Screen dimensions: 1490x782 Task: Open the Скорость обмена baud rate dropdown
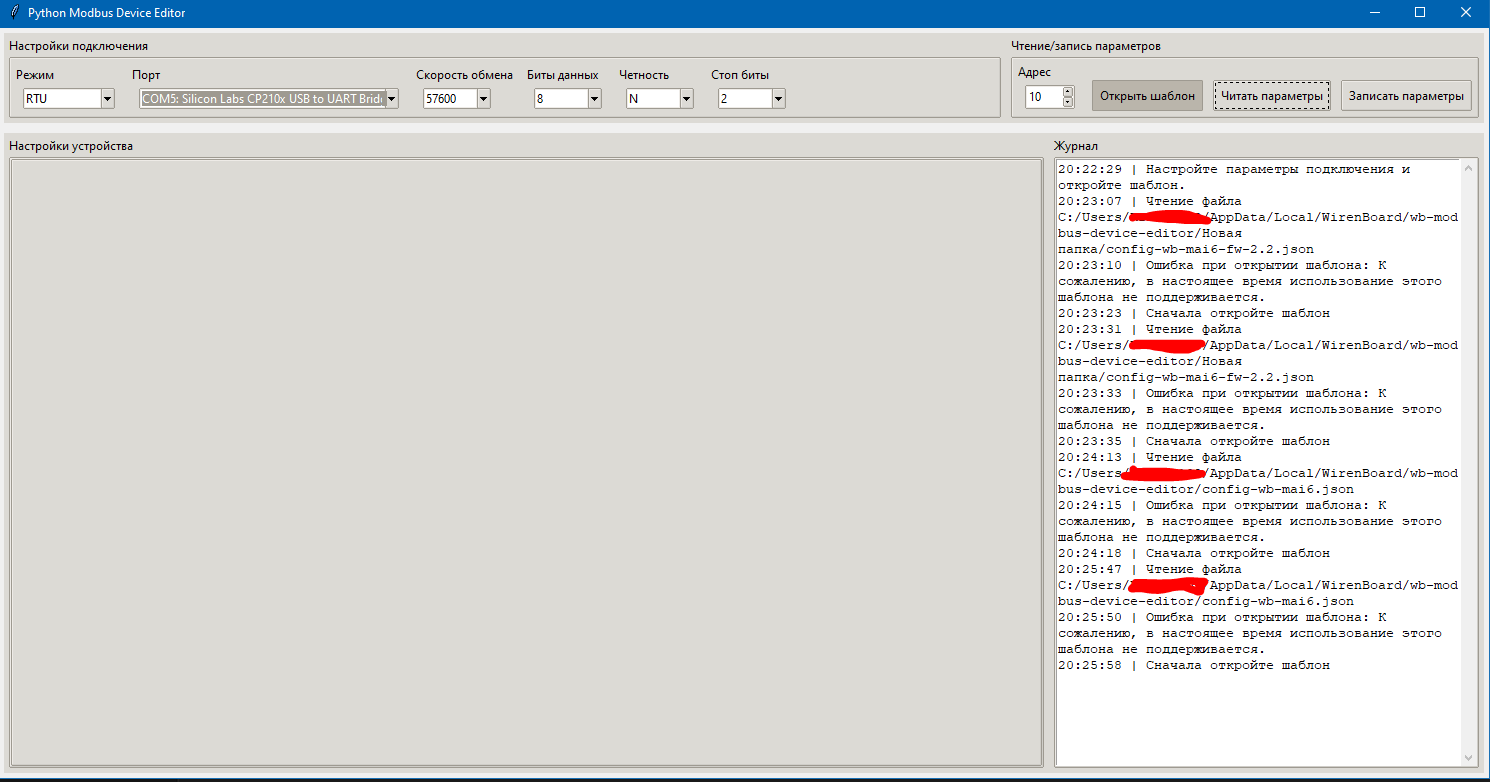[483, 99]
